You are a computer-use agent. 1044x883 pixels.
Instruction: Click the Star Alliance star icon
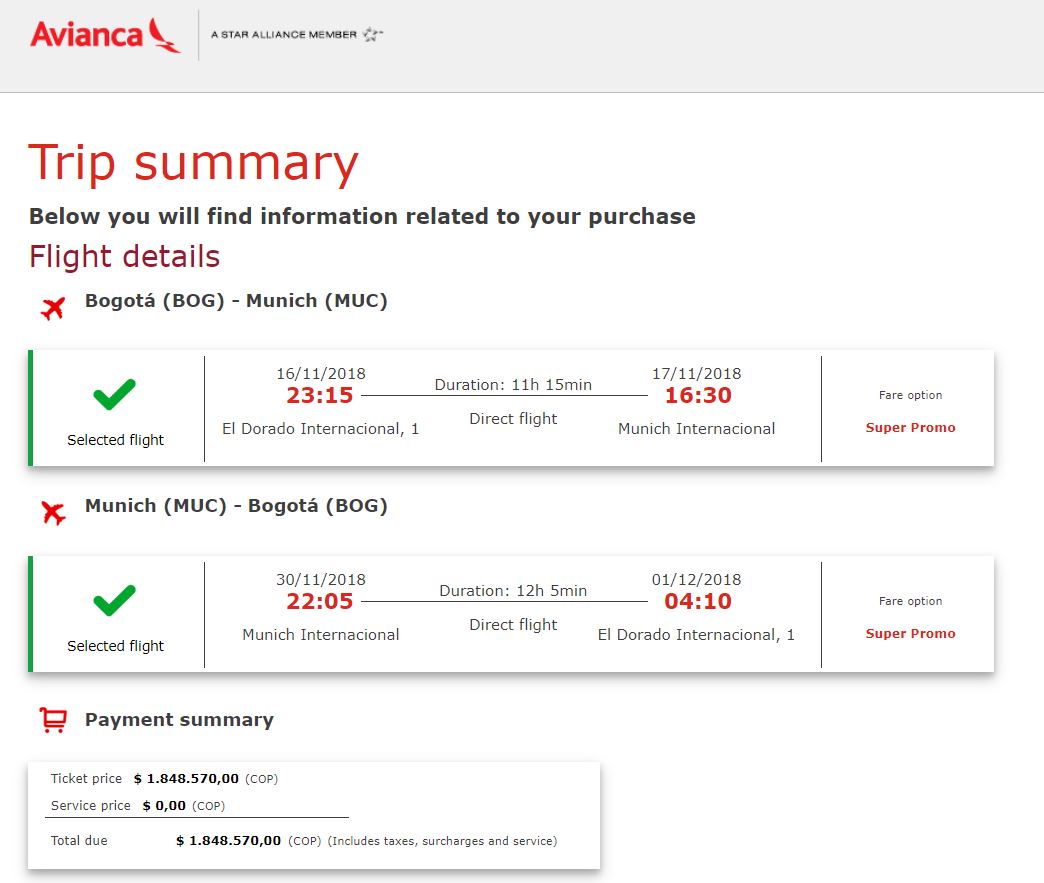click(372, 35)
